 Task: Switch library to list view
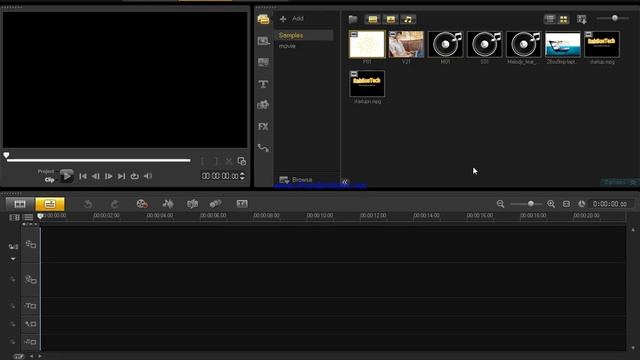tap(550, 19)
